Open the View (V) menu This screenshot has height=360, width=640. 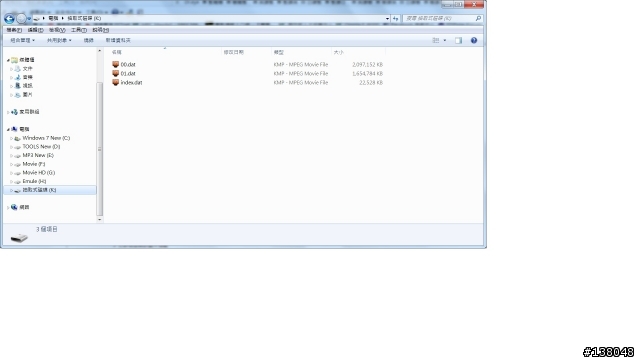pyautogui.click(x=57, y=30)
